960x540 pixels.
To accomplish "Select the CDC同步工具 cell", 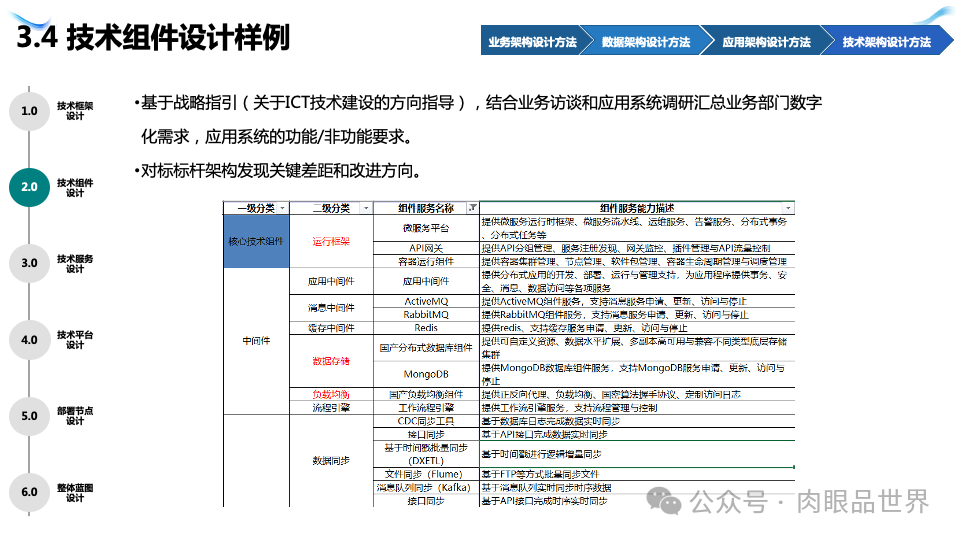I will click(x=426, y=421).
